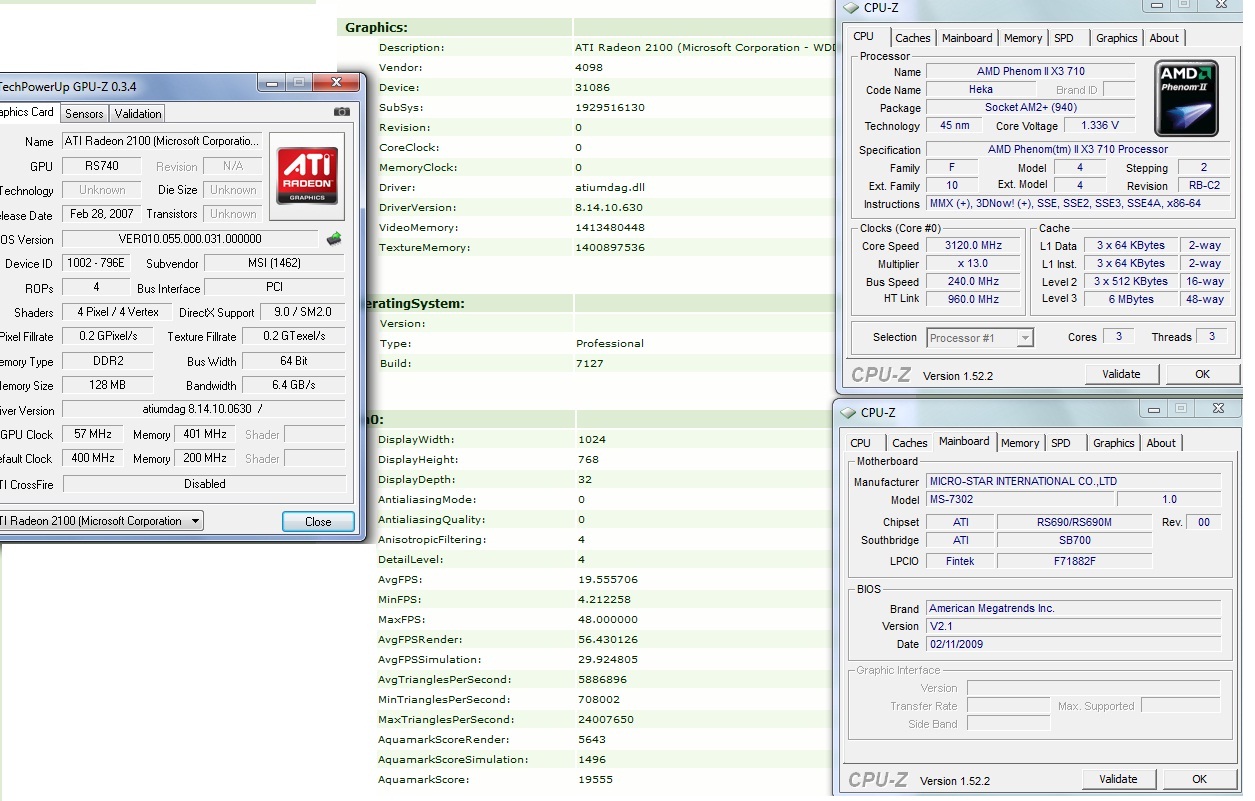The height and width of the screenshot is (801, 1255).
Task: Click the Bandwidth field 6.4 GB/s
Action: click(293, 386)
